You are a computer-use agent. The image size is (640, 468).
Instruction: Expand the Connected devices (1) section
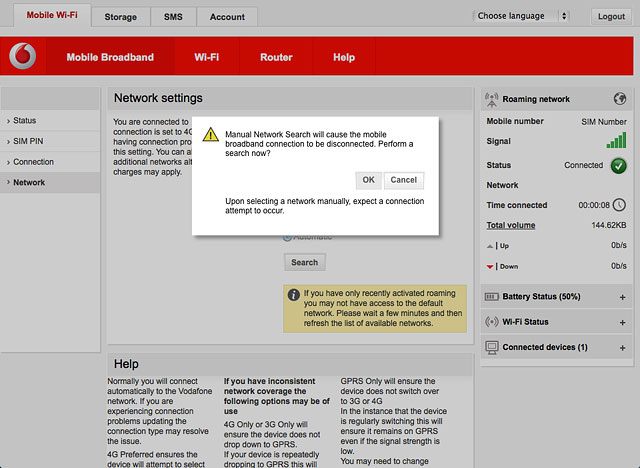[622, 348]
